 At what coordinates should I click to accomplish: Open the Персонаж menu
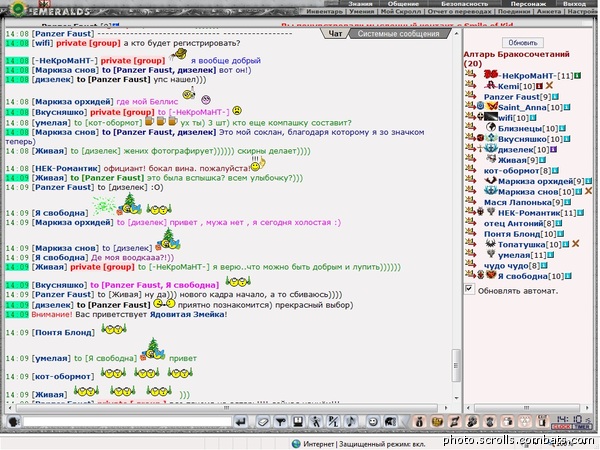[x=528, y=4]
